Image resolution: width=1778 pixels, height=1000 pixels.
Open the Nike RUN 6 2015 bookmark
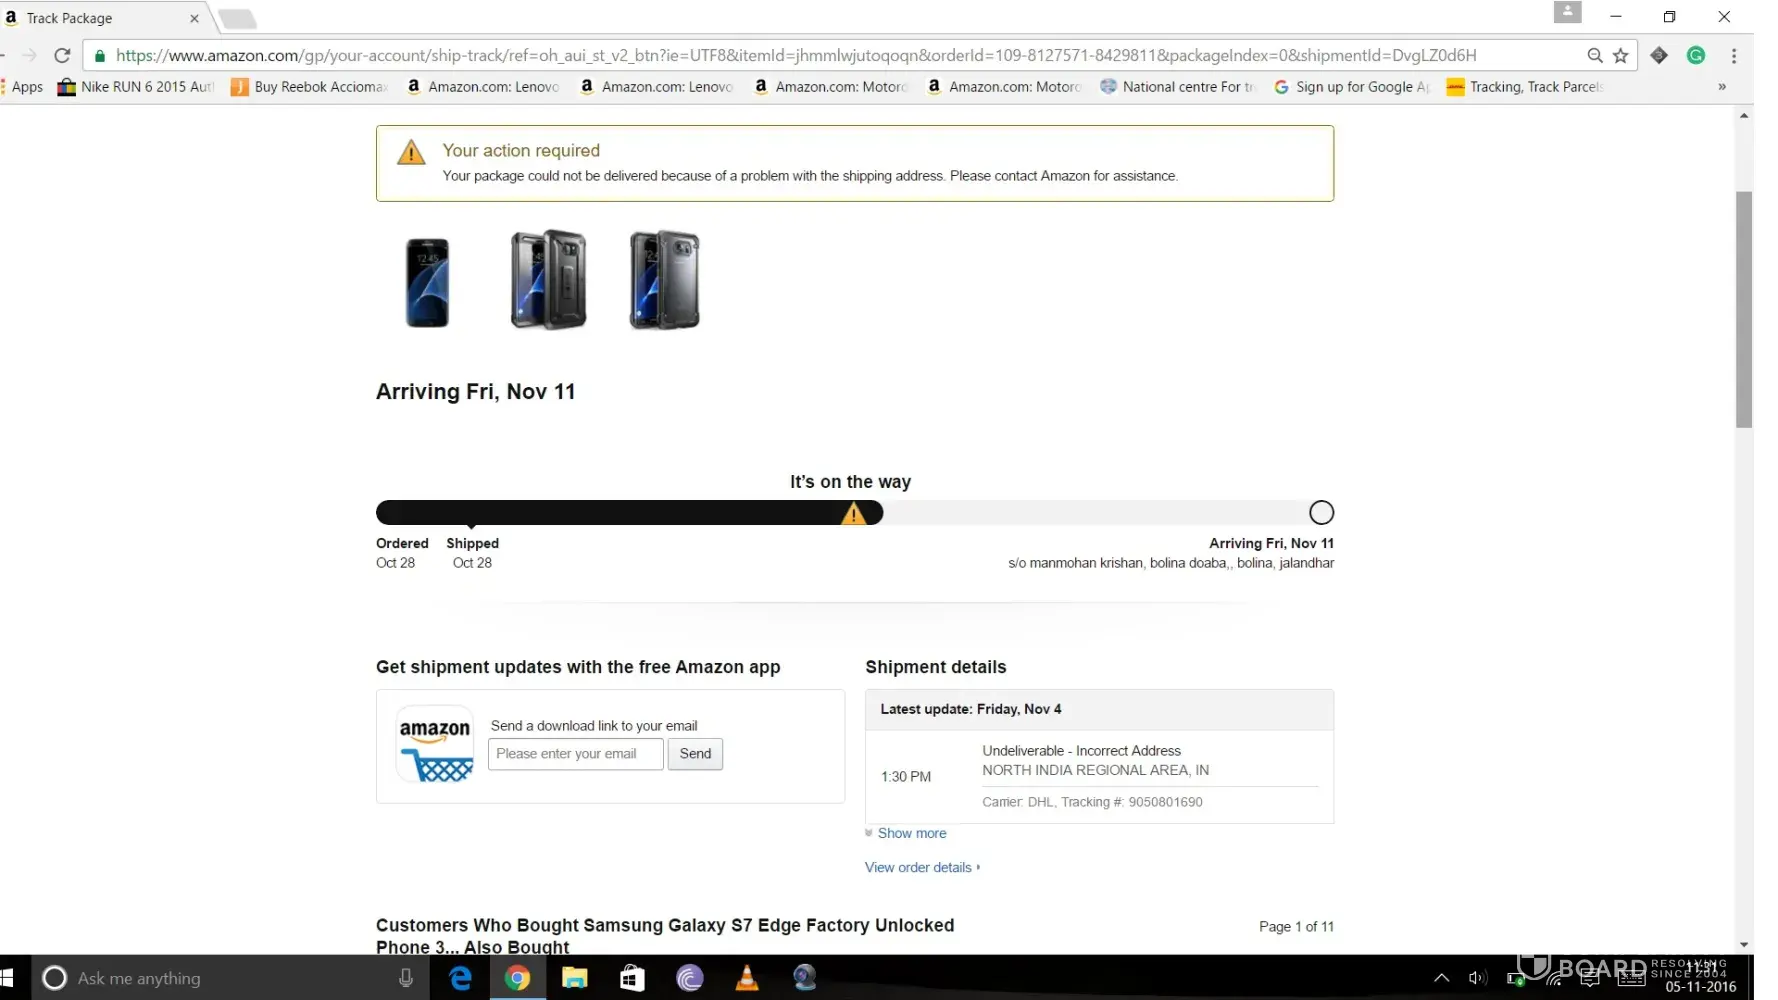[x=136, y=87]
